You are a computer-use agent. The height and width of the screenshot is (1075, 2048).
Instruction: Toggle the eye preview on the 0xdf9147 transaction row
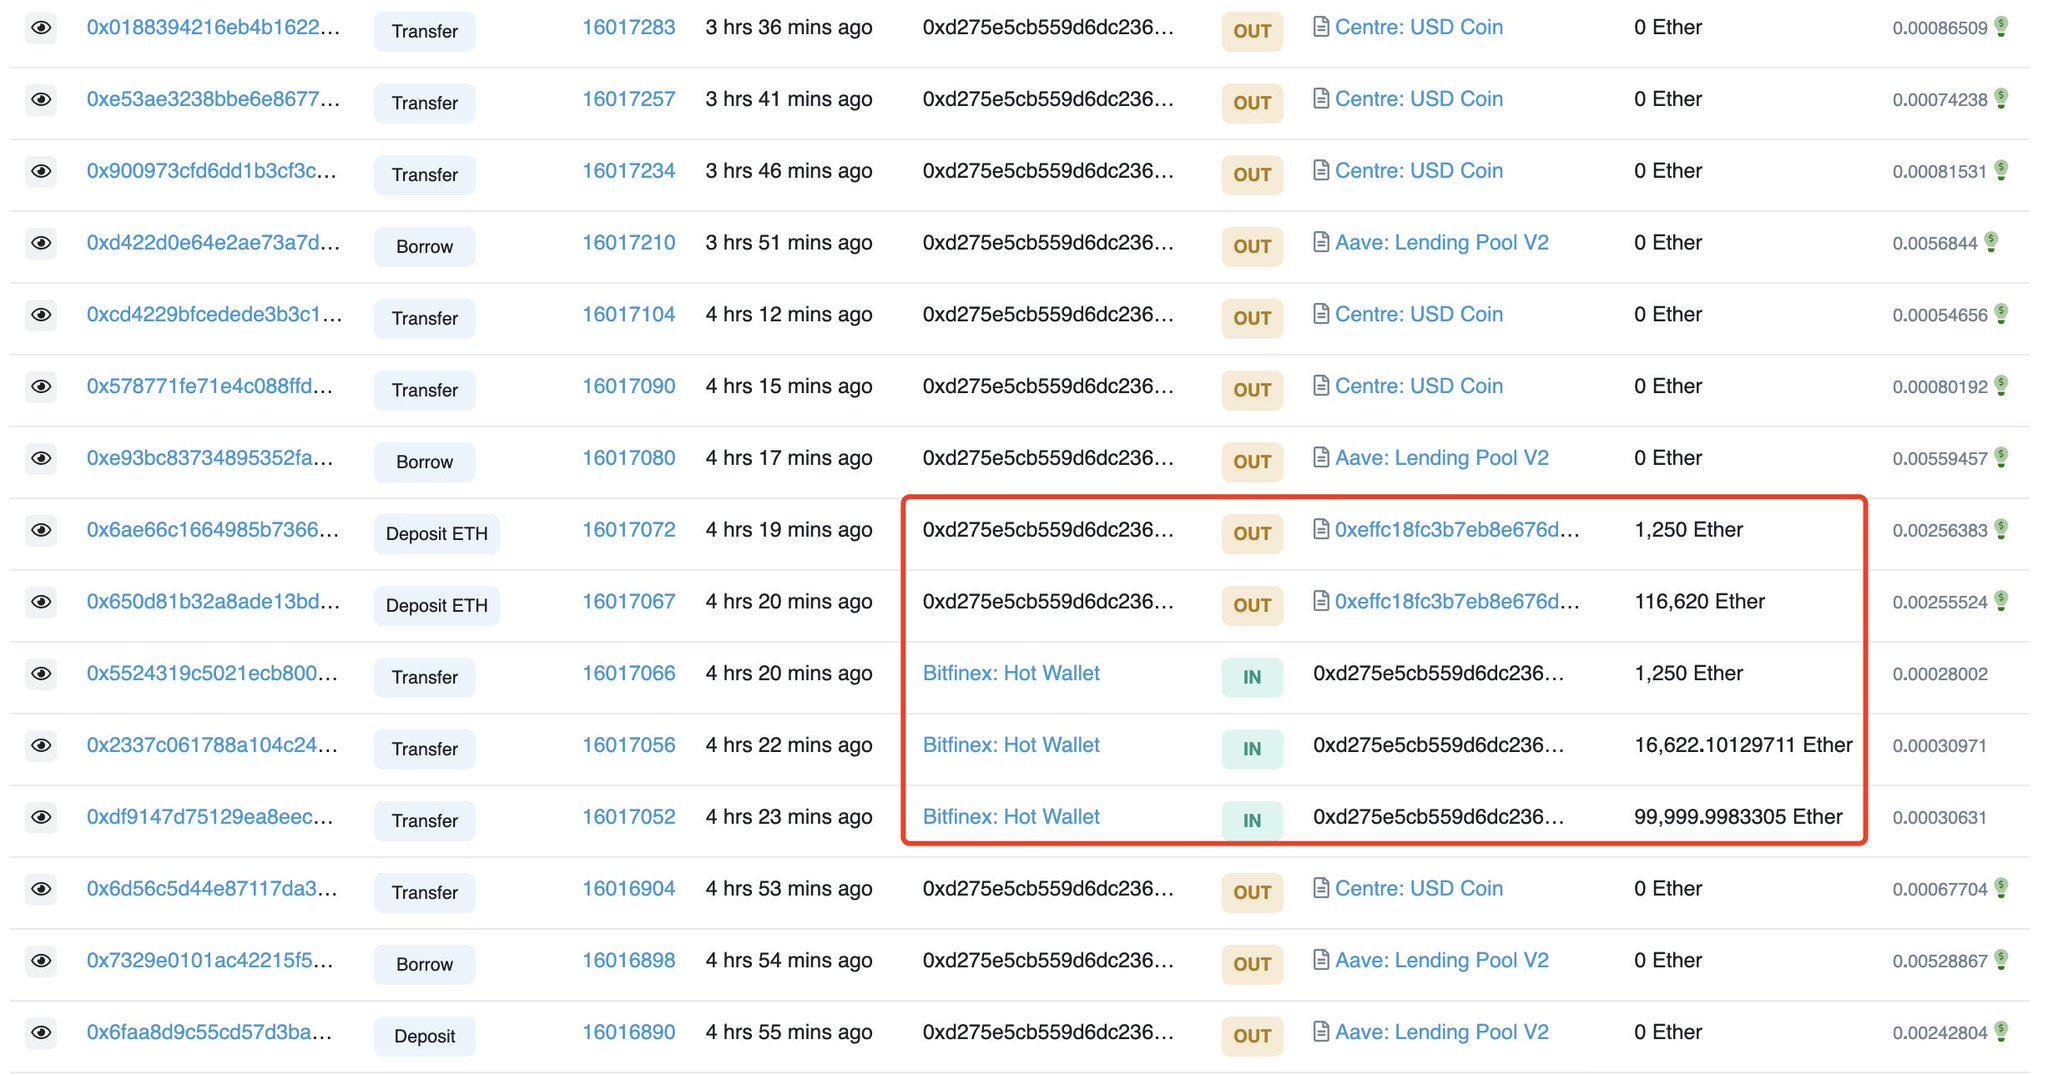coord(41,817)
